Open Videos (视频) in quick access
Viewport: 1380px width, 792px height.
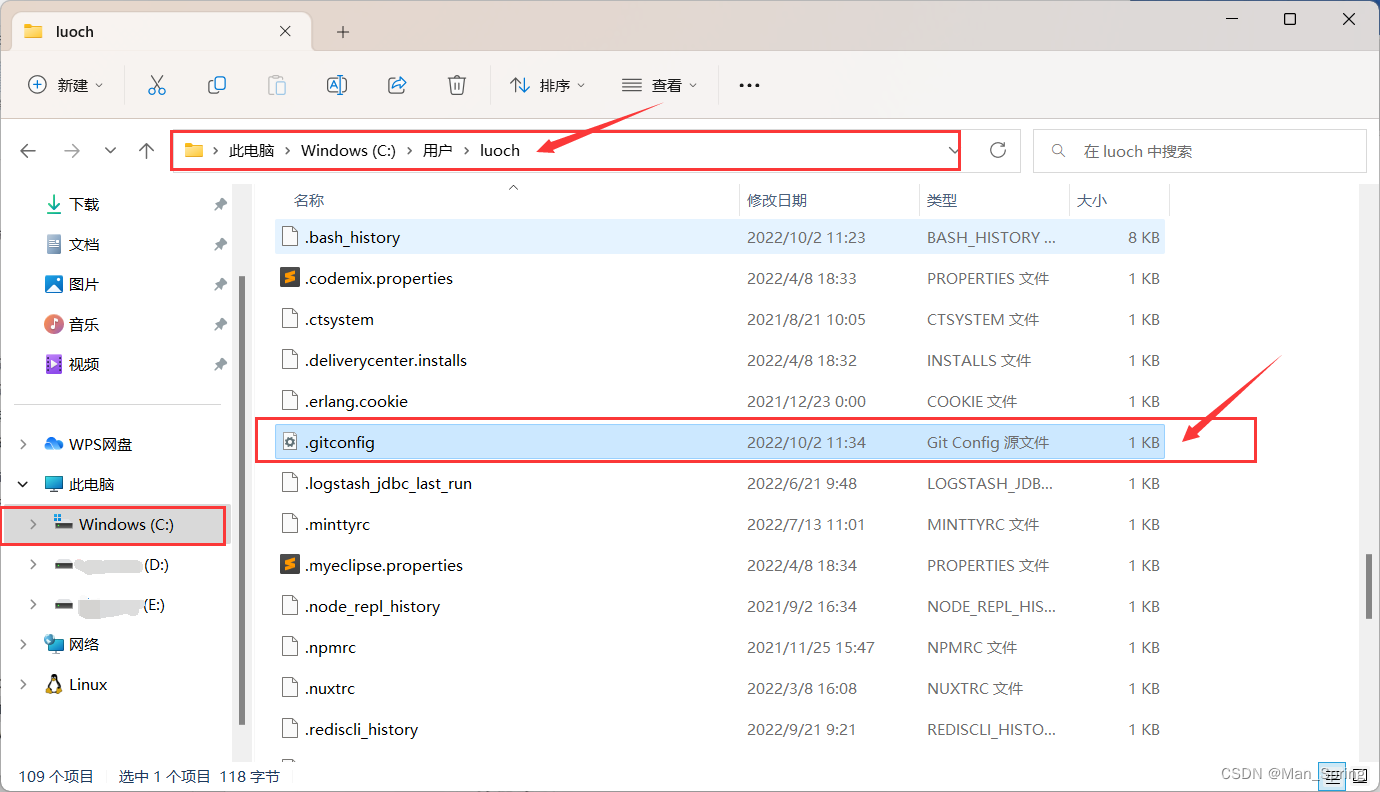coord(84,364)
